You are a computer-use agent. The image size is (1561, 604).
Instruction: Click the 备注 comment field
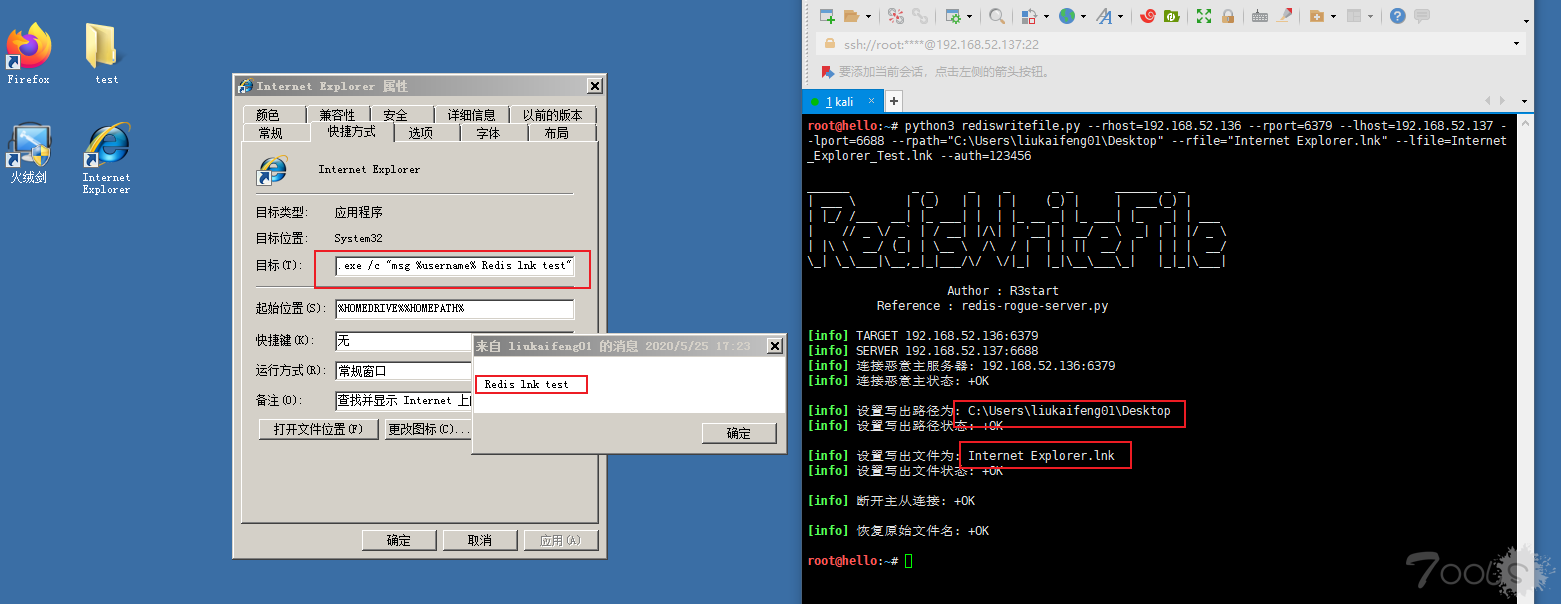403,400
